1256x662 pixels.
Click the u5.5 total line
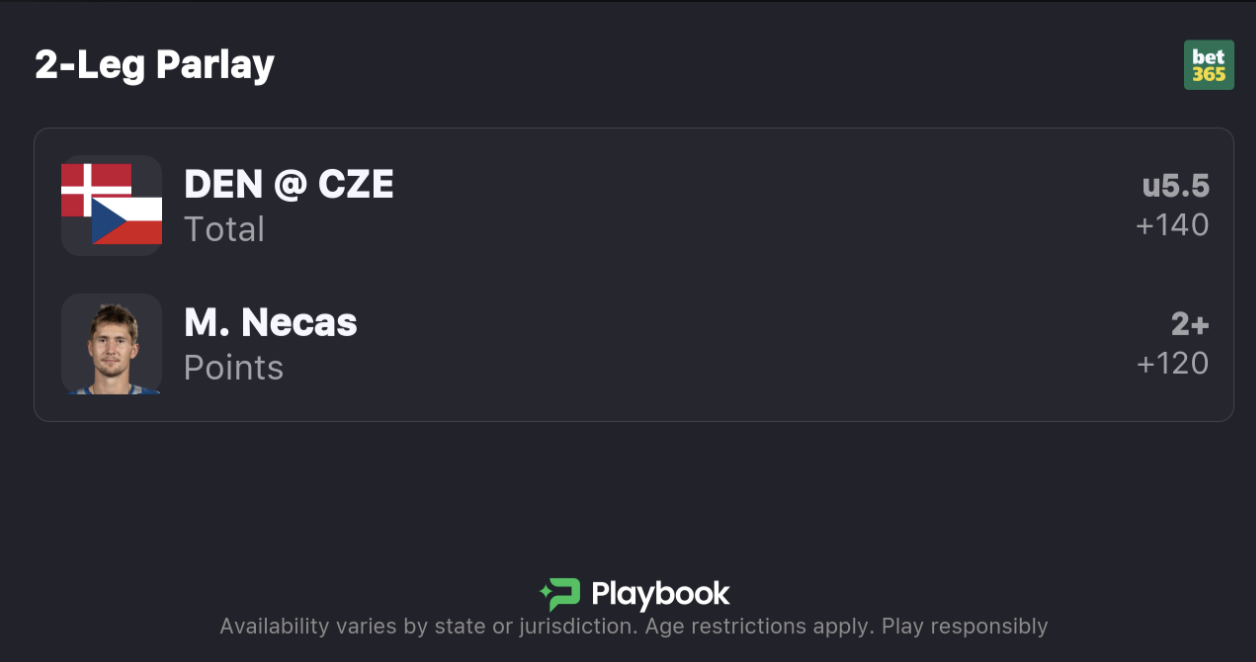click(1175, 186)
